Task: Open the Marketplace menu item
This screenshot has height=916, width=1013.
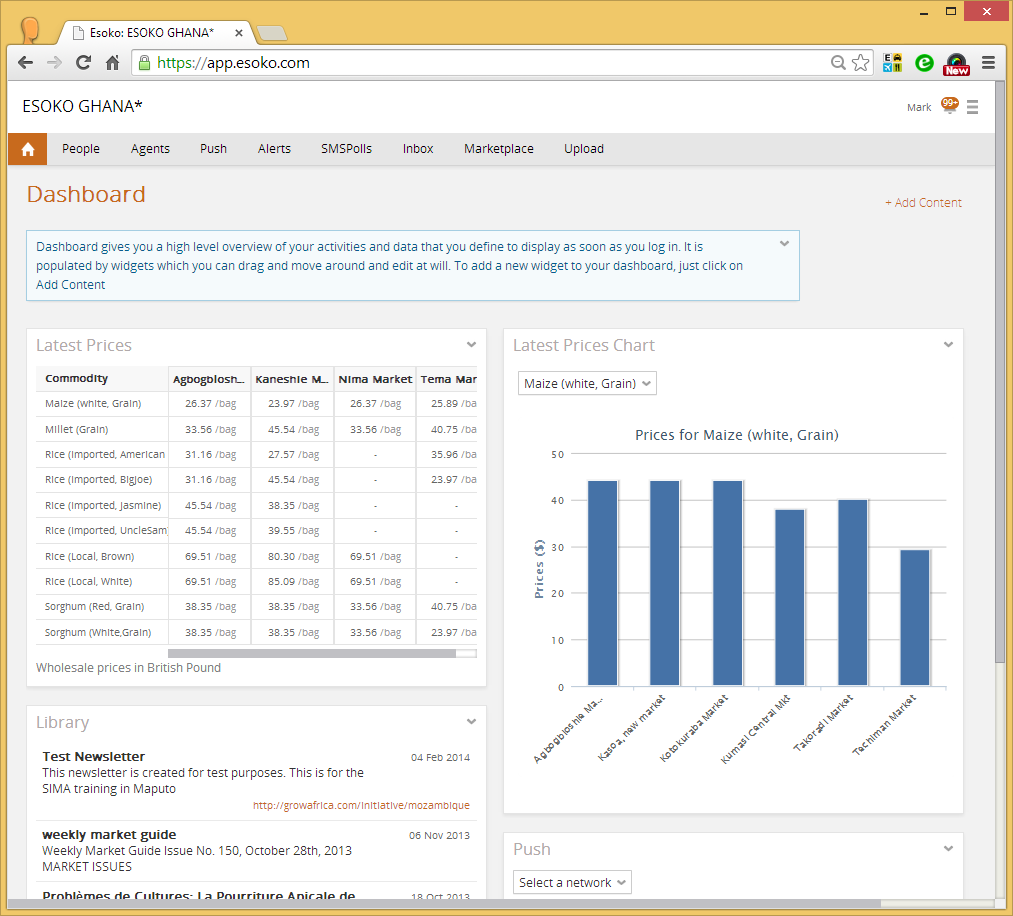Action: [498, 149]
